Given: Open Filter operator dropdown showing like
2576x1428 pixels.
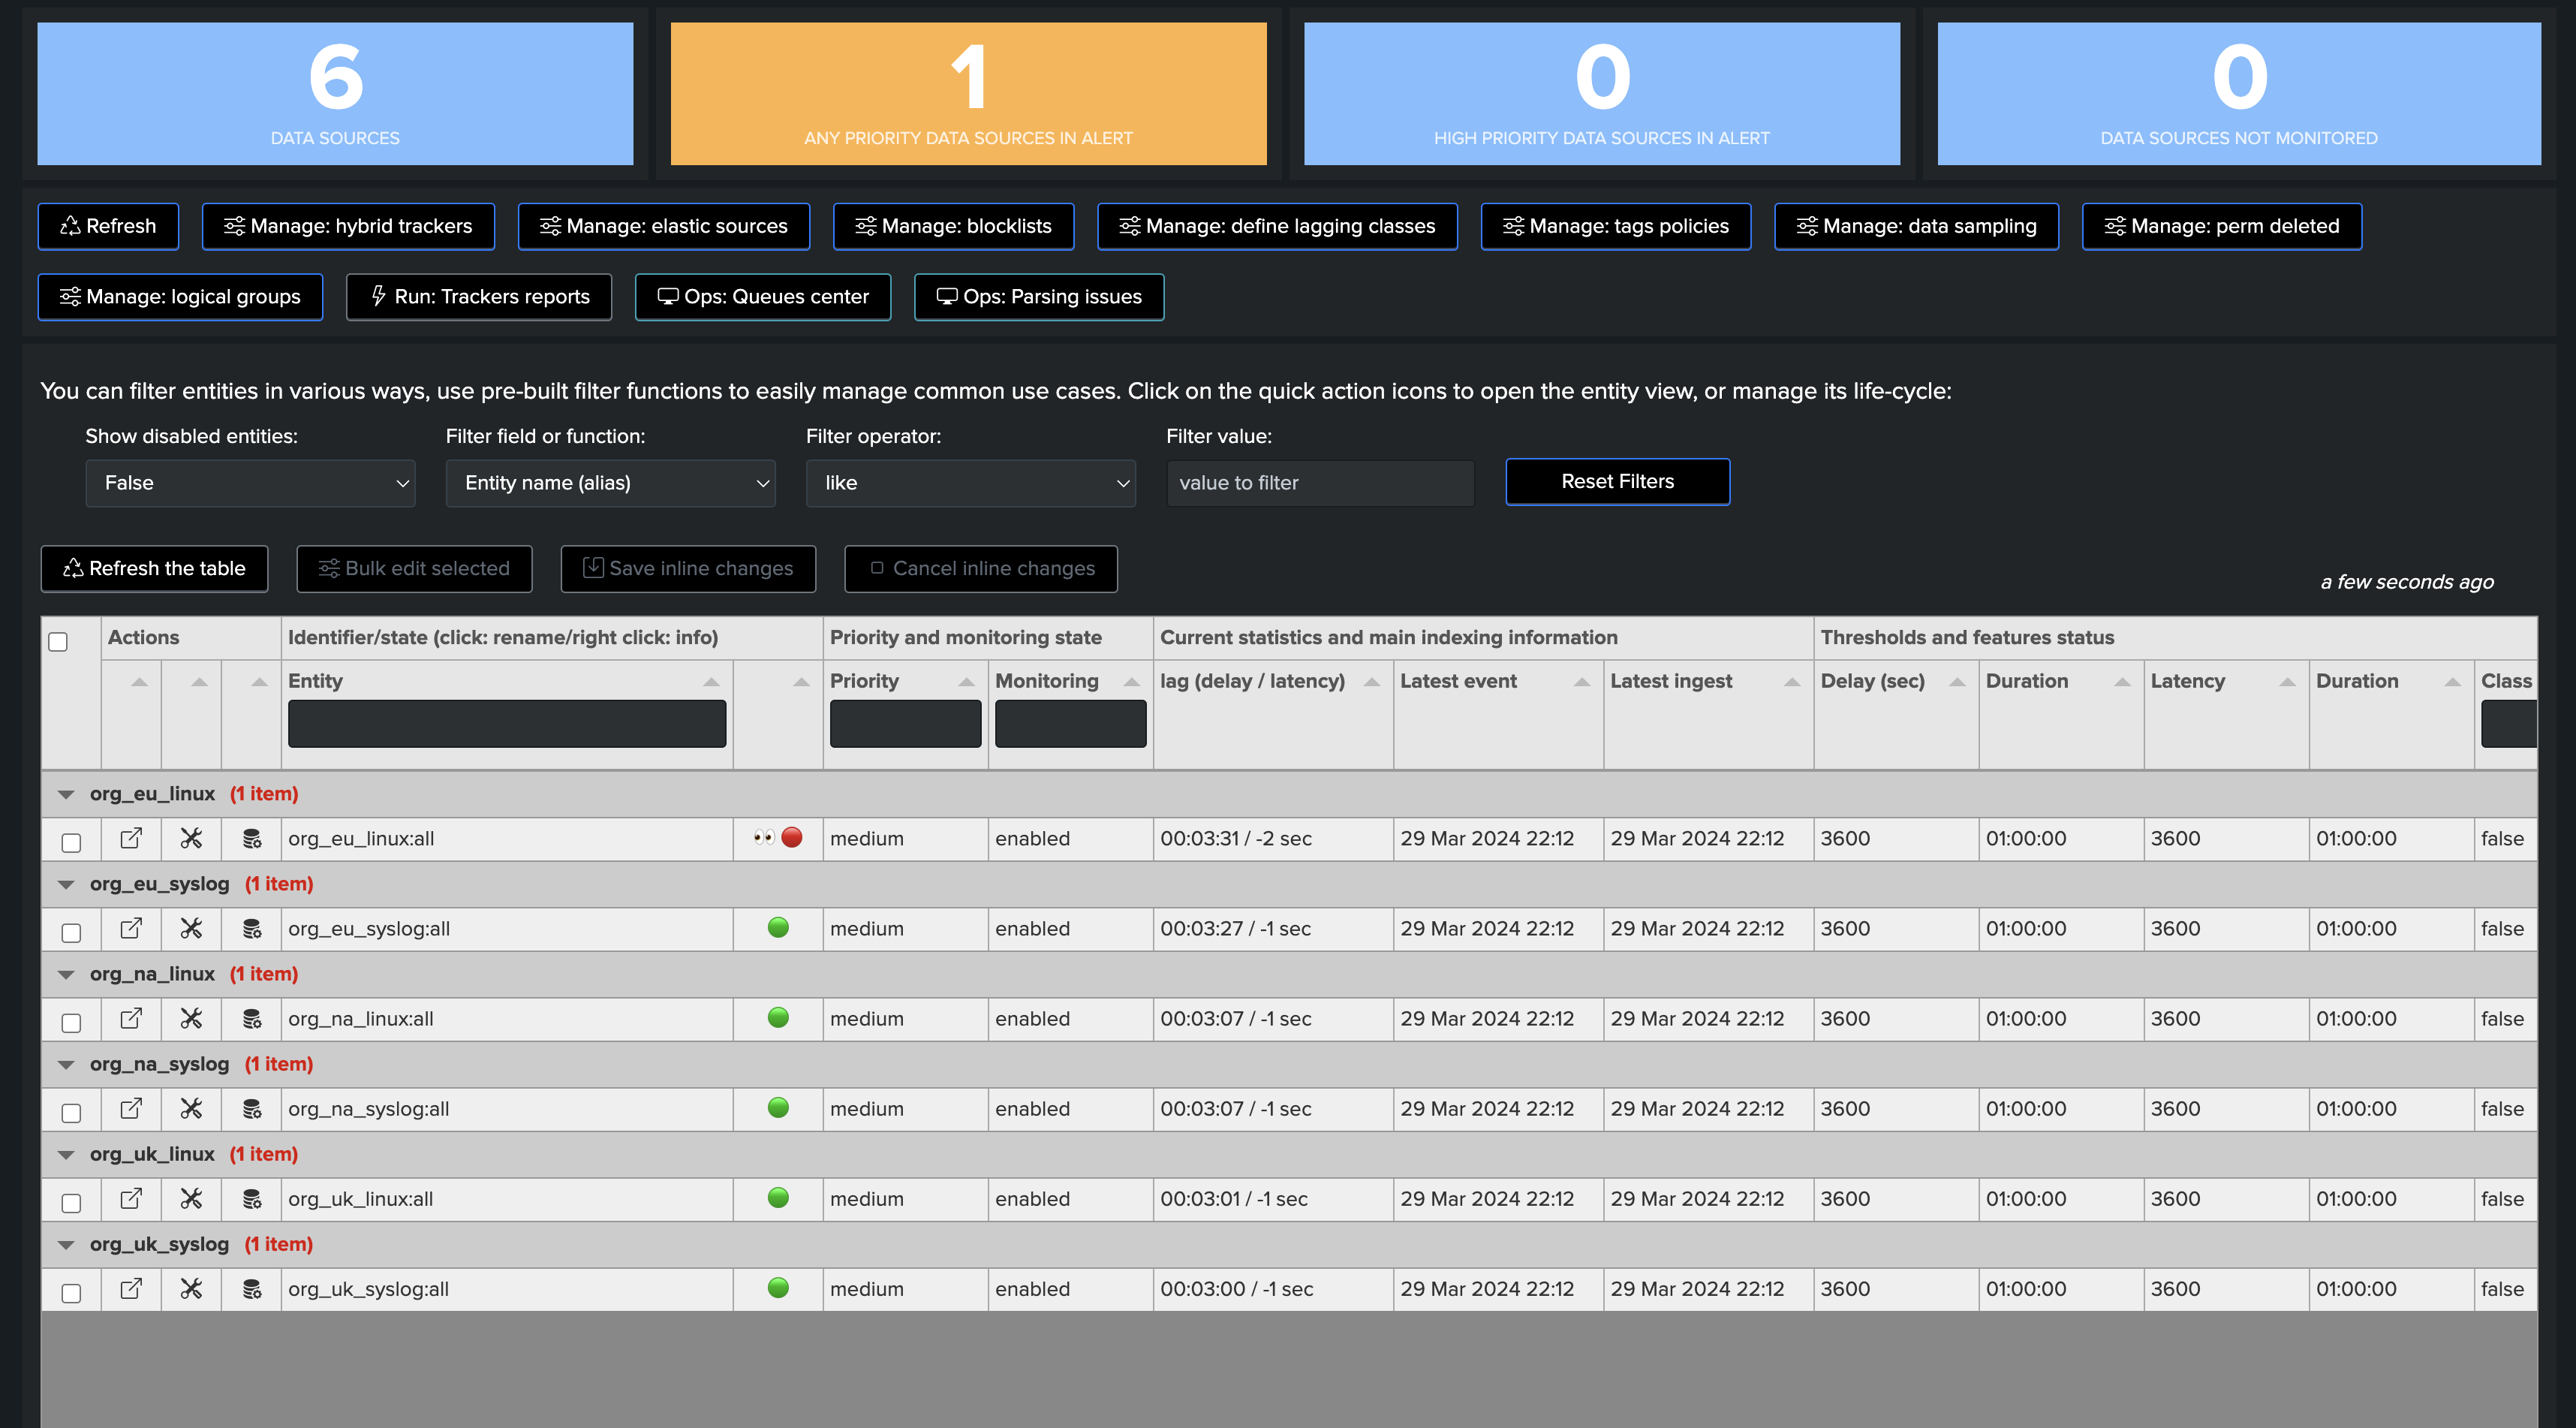Looking at the screenshot, I should 970,483.
